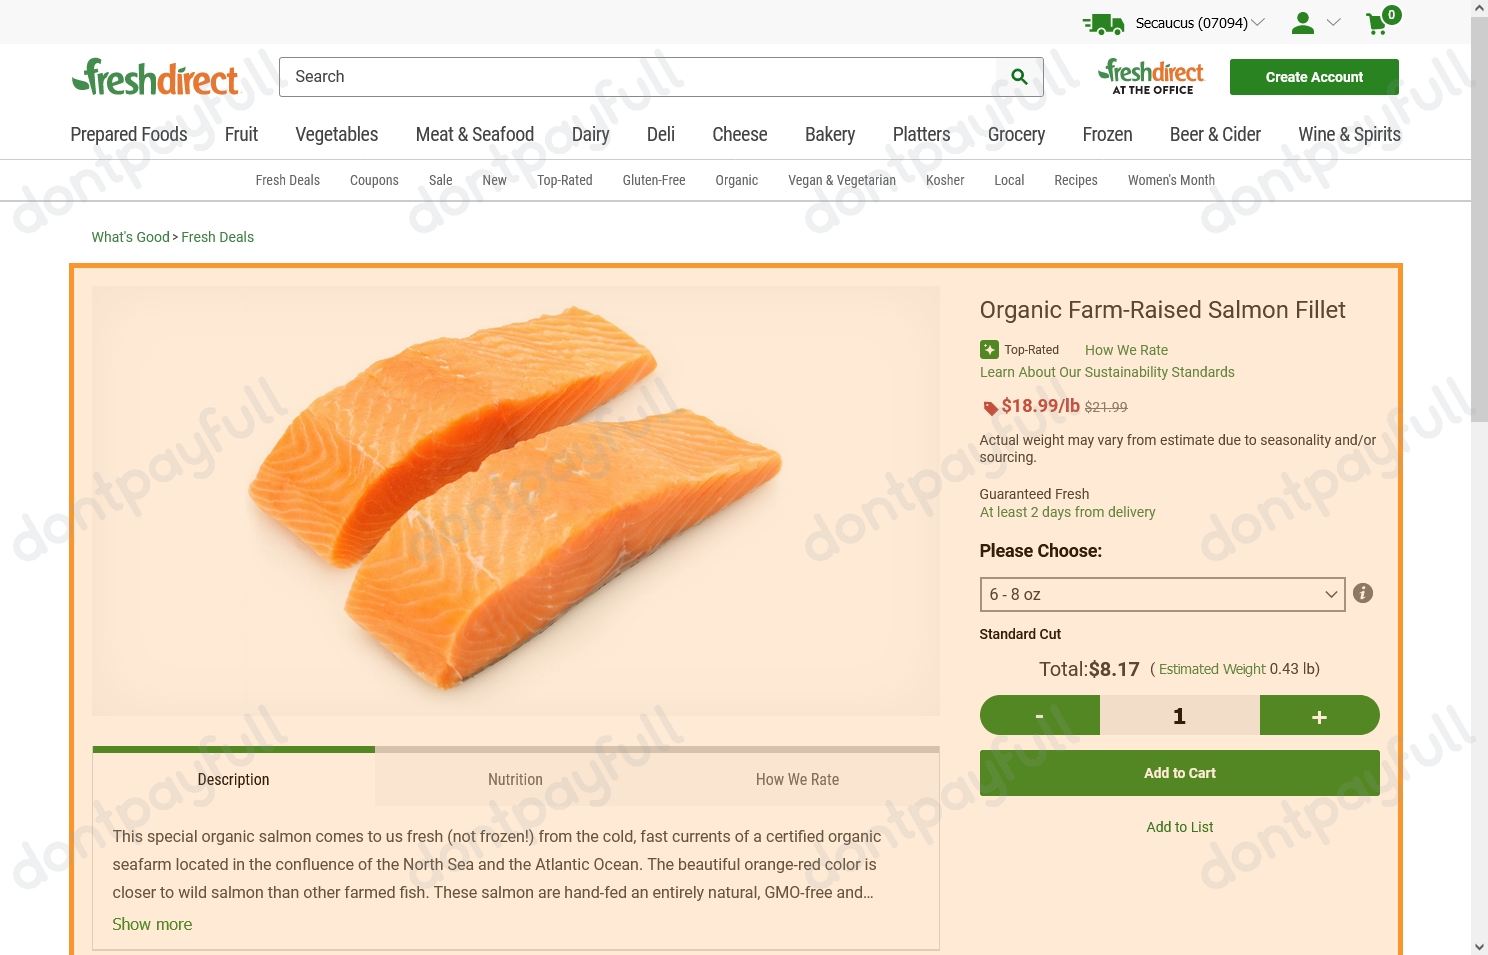Open the How We Rate tab

click(x=797, y=779)
